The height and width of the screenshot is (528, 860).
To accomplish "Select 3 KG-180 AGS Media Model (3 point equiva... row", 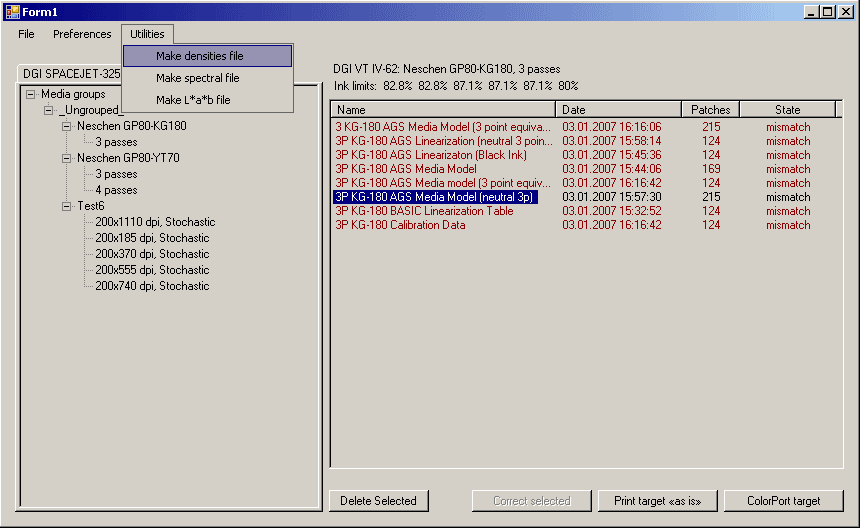I will [x=586, y=127].
